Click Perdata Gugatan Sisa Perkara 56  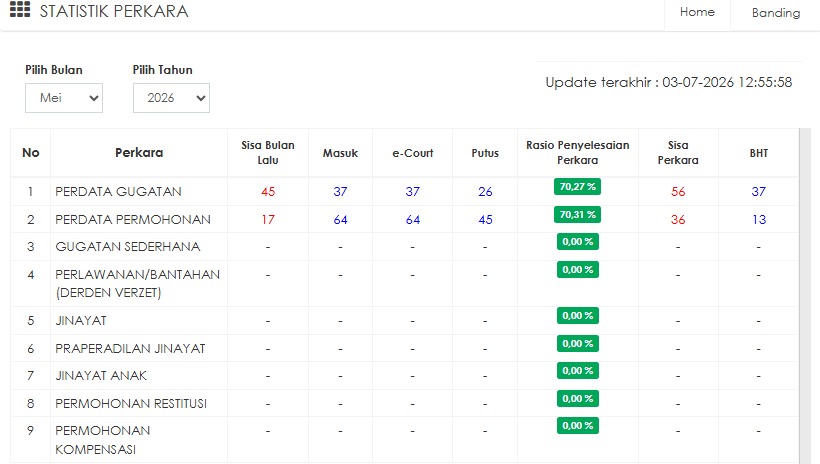[x=678, y=191]
